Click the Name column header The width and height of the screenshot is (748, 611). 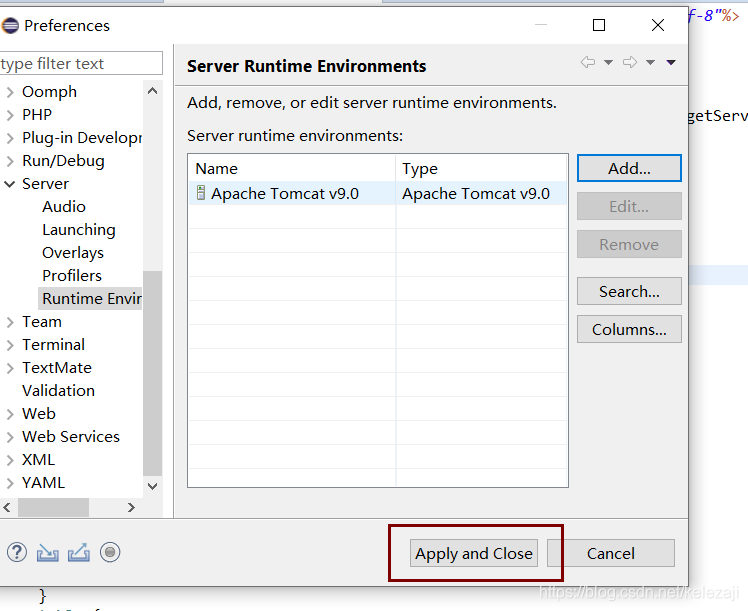(x=292, y=168)
